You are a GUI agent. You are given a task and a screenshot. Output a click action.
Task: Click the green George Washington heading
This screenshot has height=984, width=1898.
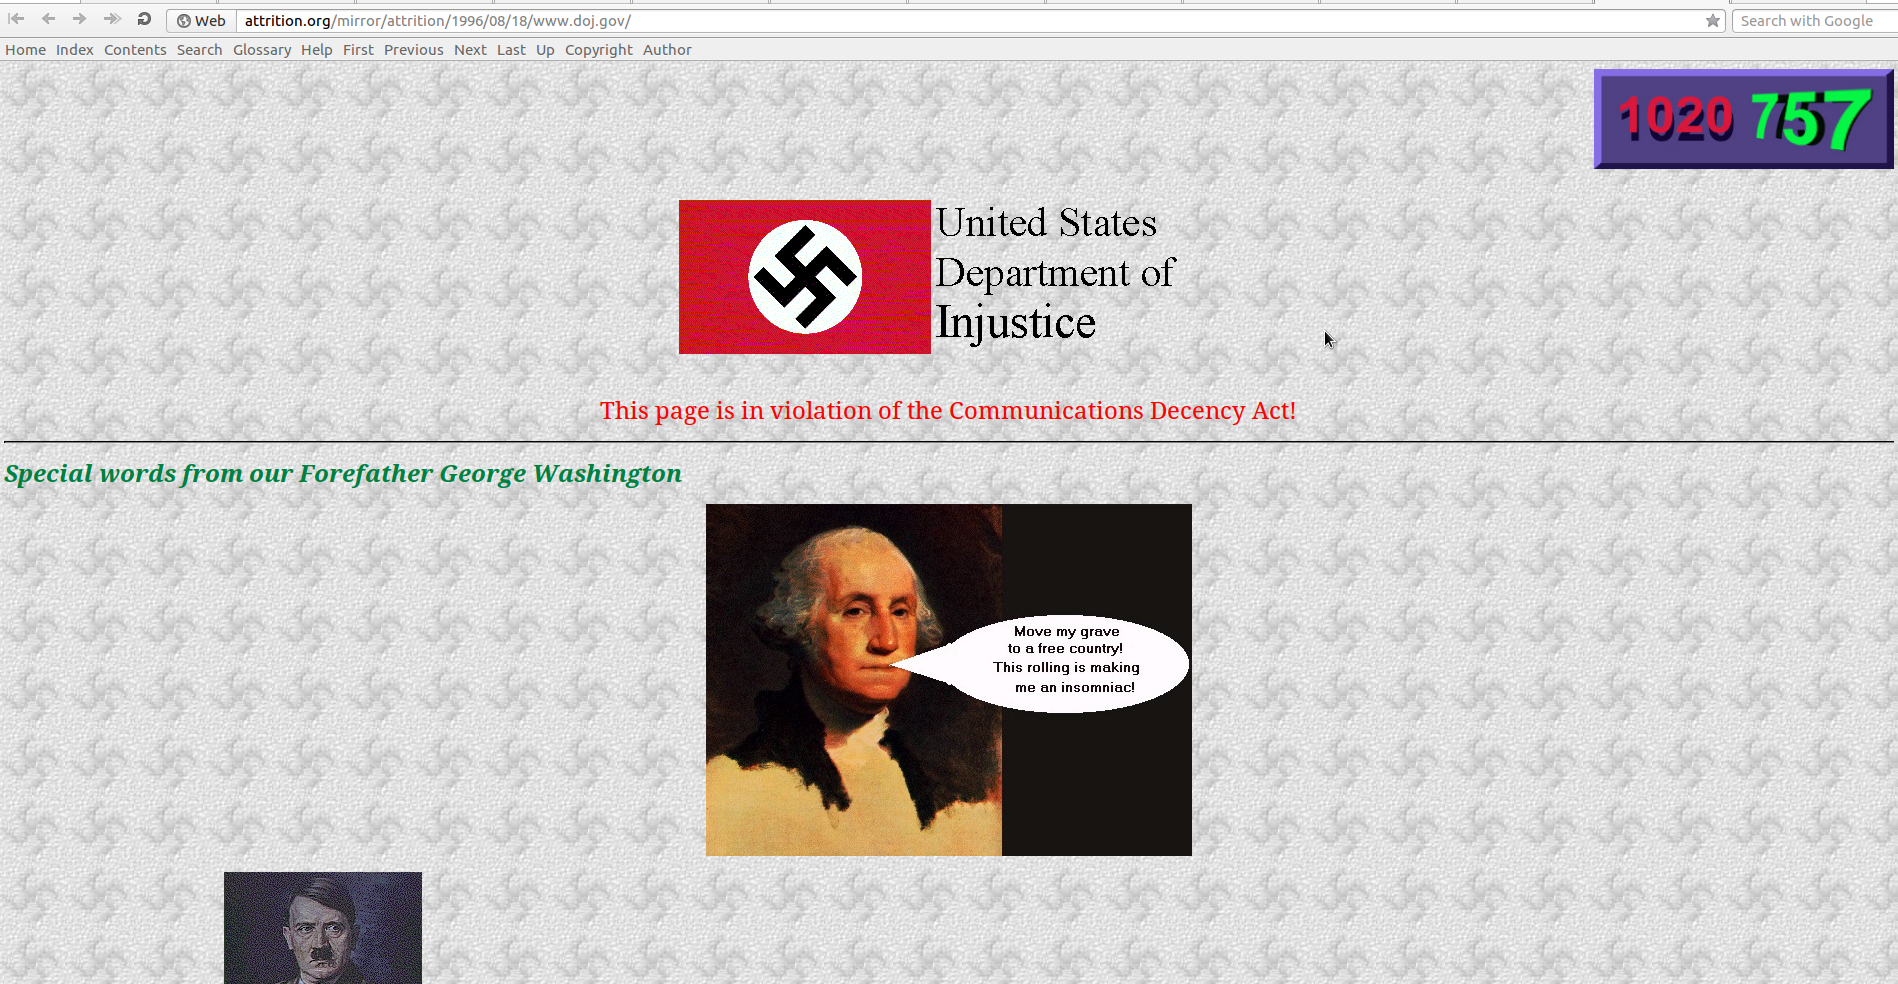pyautogui.click(x=343, y=474)
